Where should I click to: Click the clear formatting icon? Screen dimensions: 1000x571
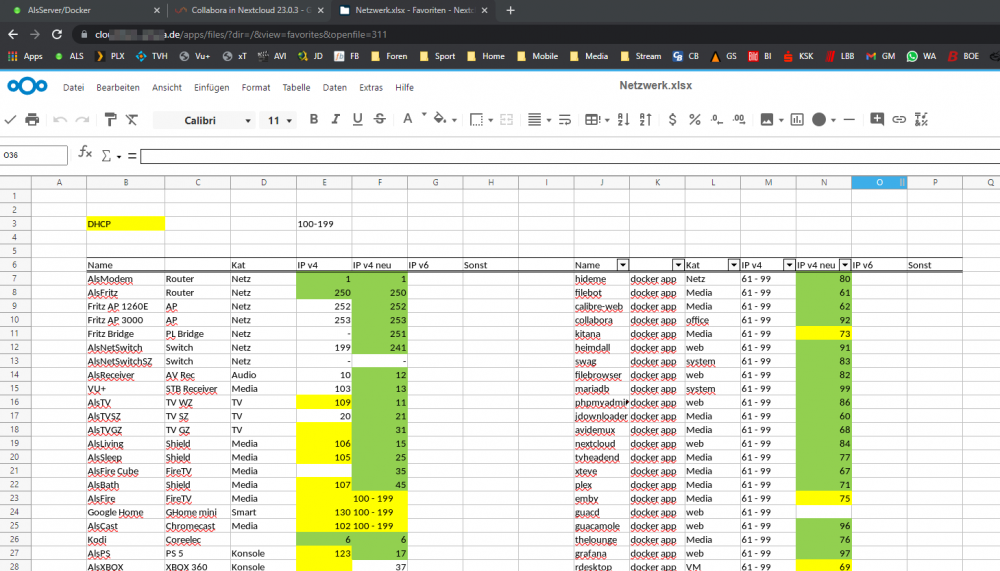click(x=132, y=119)
